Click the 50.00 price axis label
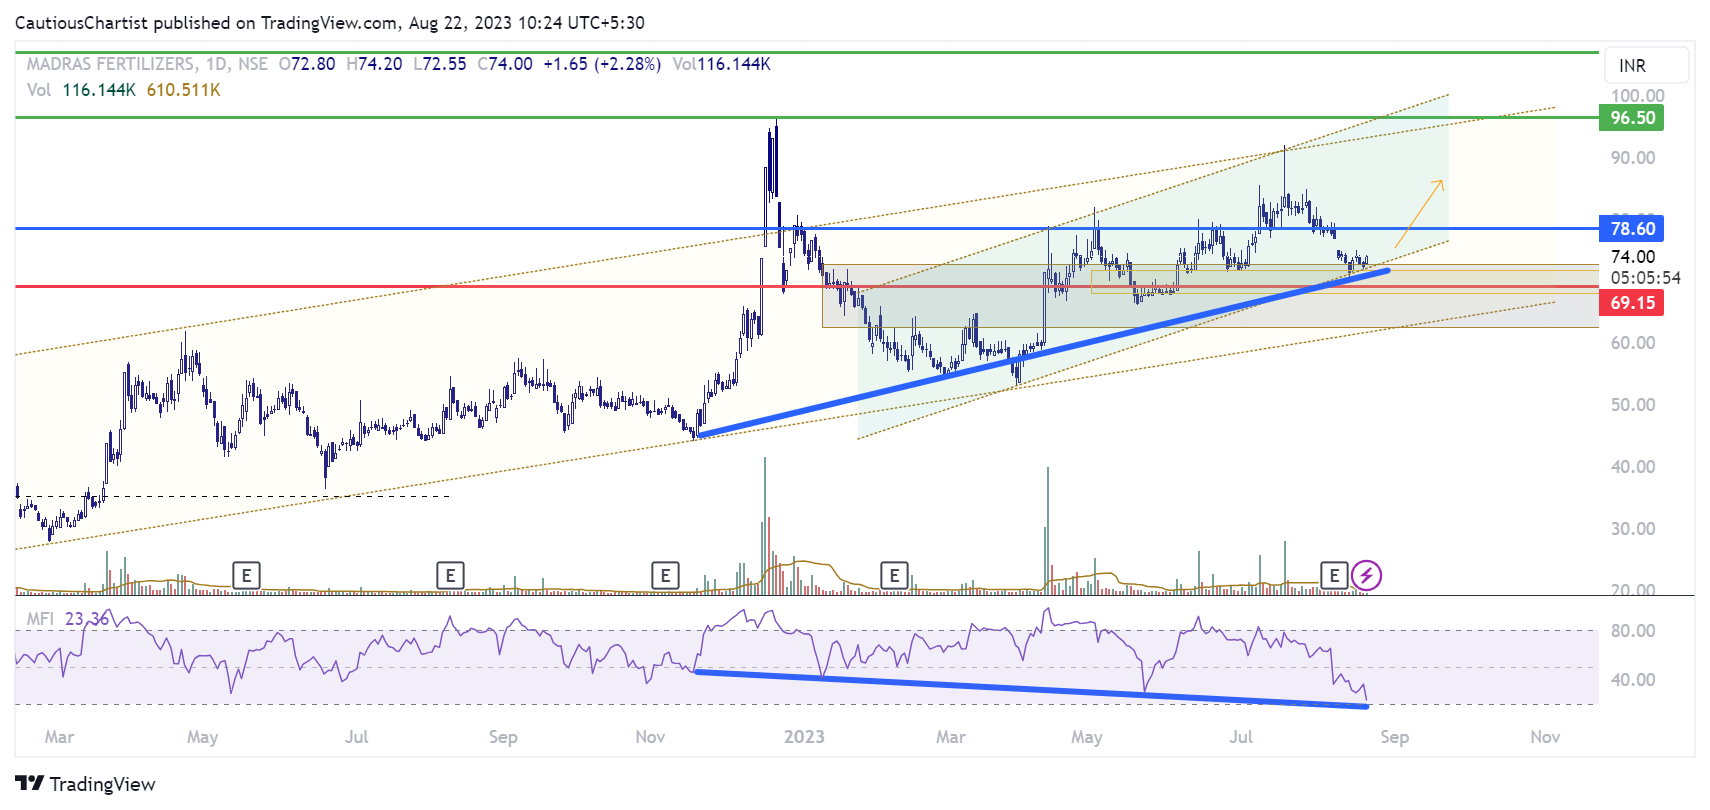Screen dimensions: 1710x810 point(1633,405)
